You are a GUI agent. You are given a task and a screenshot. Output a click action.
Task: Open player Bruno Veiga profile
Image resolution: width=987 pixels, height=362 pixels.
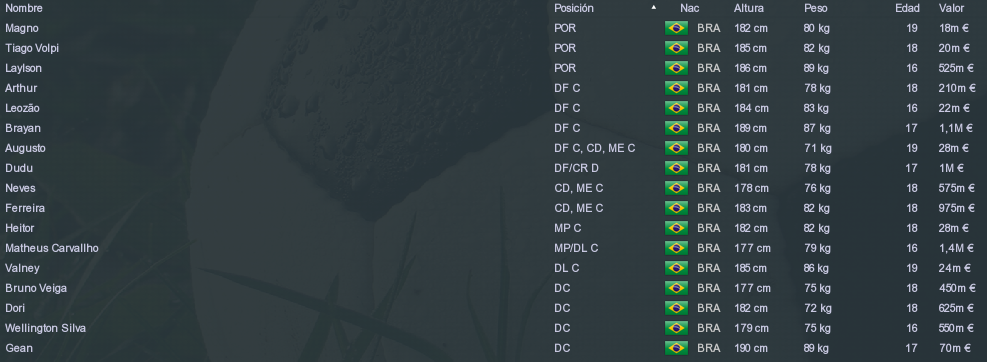36,288
